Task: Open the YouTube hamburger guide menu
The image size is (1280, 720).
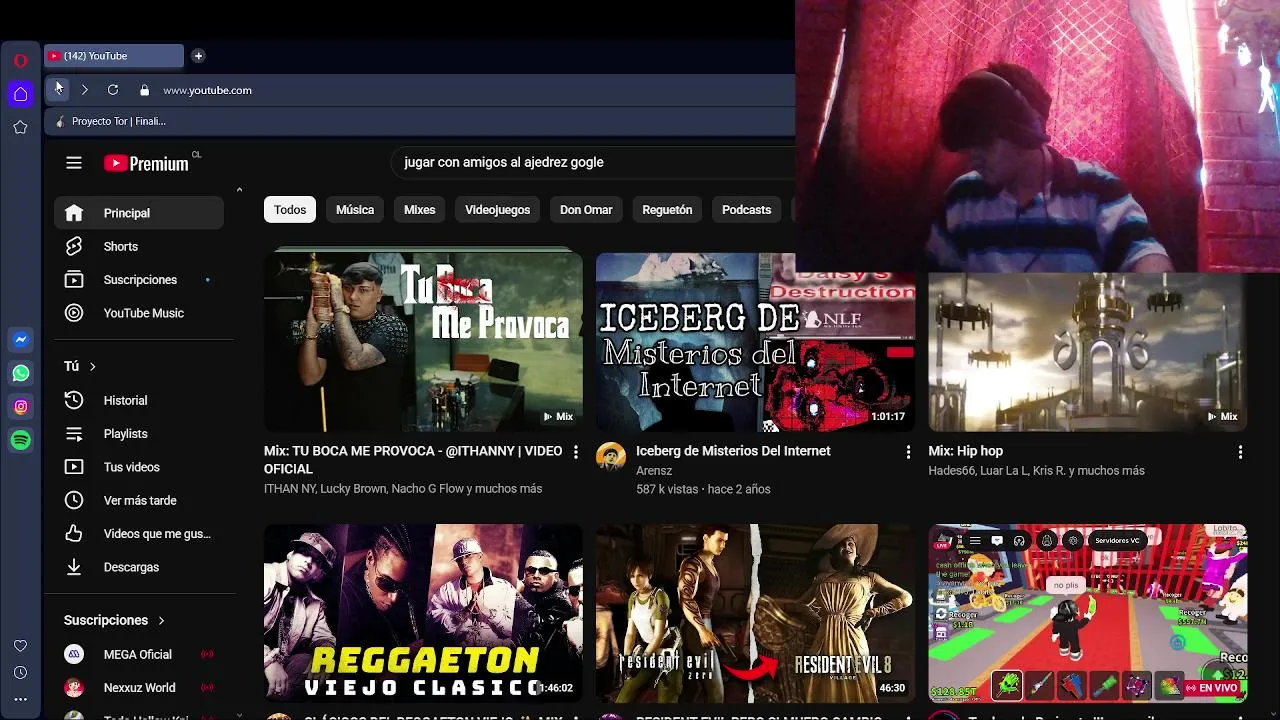Action: click(x=74, y=163)
